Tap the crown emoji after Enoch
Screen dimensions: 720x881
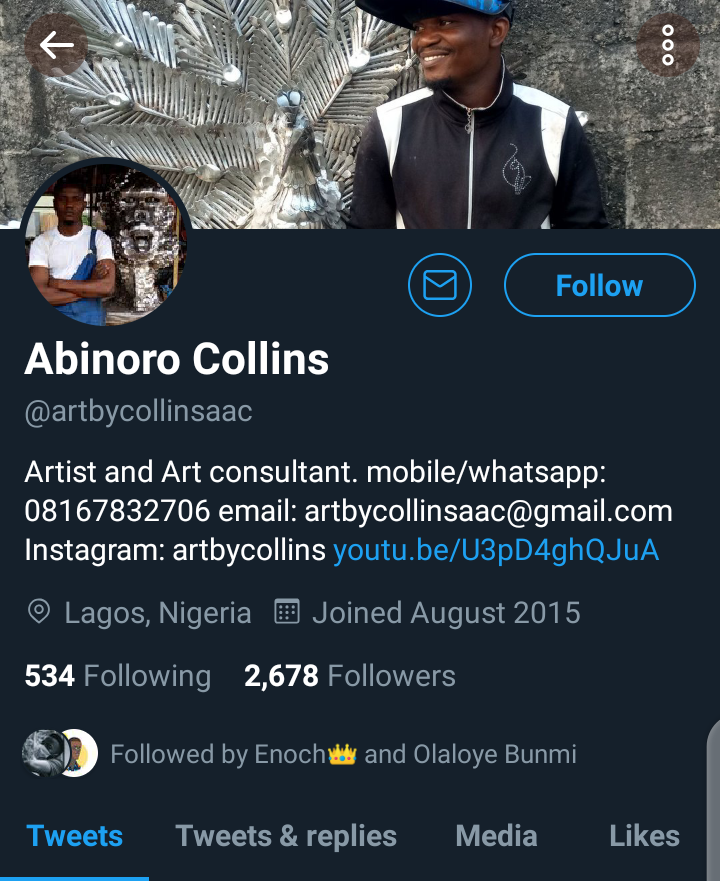pos(342,754)
